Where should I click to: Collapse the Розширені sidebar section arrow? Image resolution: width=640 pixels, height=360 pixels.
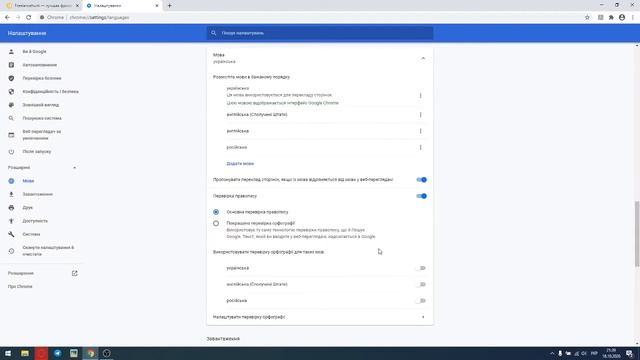pos(74,168)
